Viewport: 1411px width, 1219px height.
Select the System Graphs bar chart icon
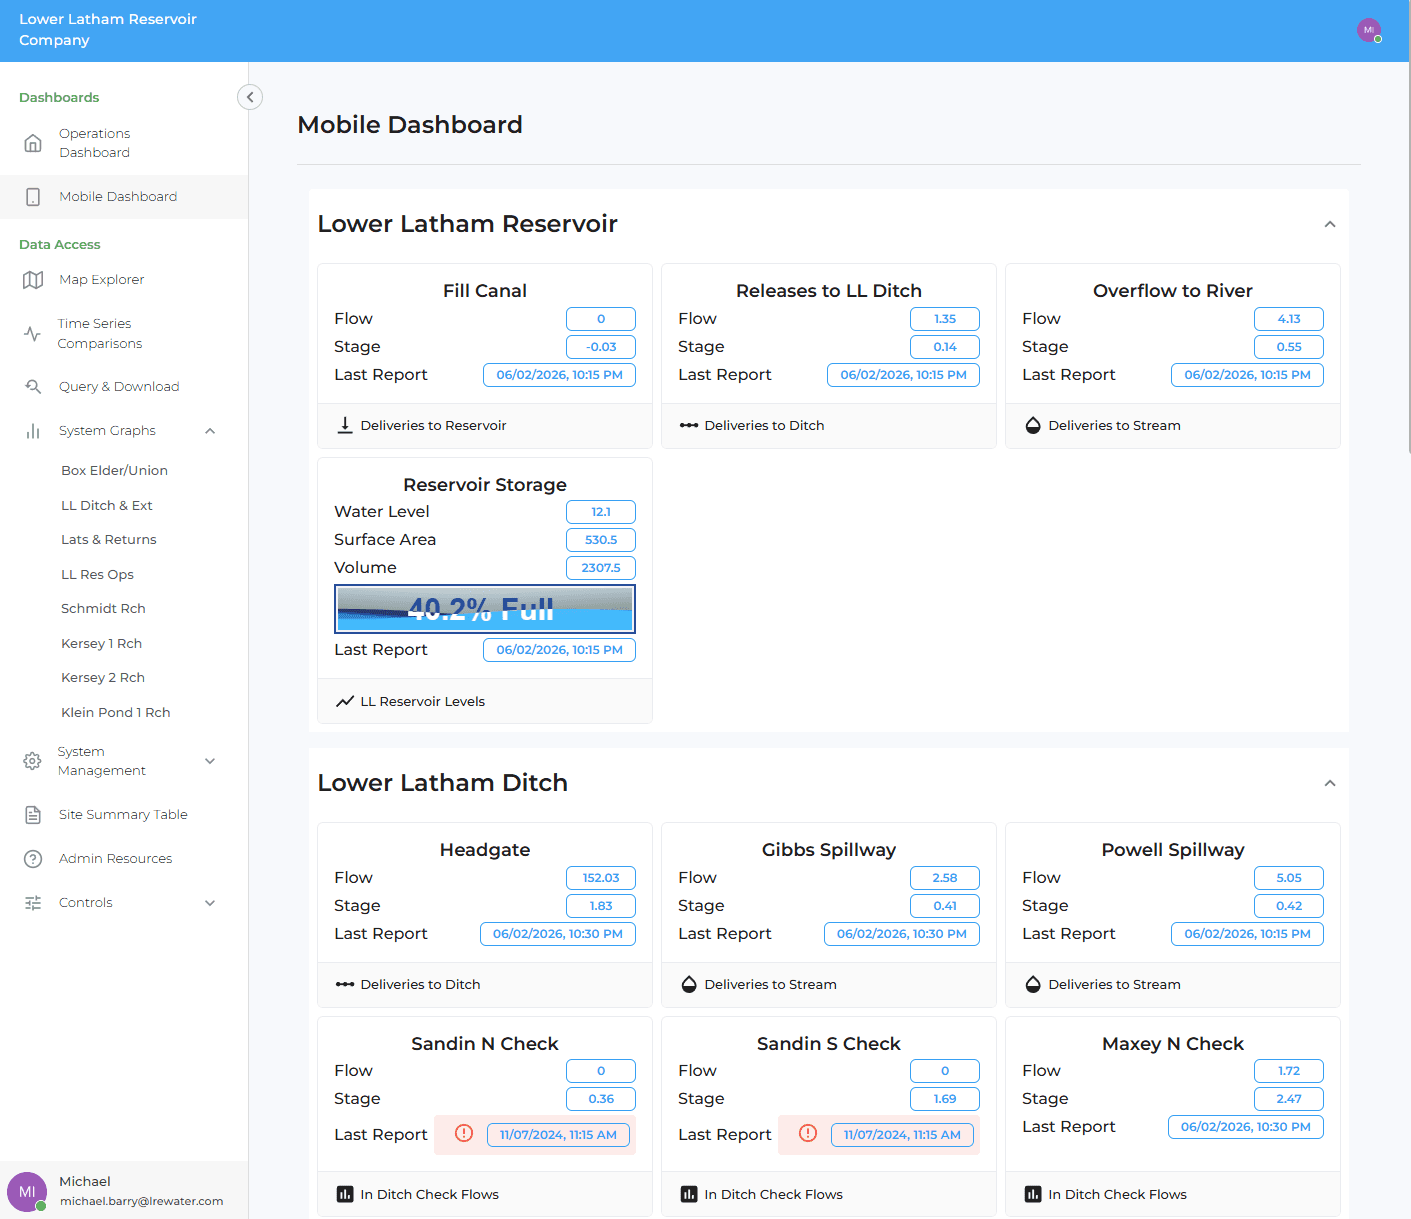pos(33,431)
